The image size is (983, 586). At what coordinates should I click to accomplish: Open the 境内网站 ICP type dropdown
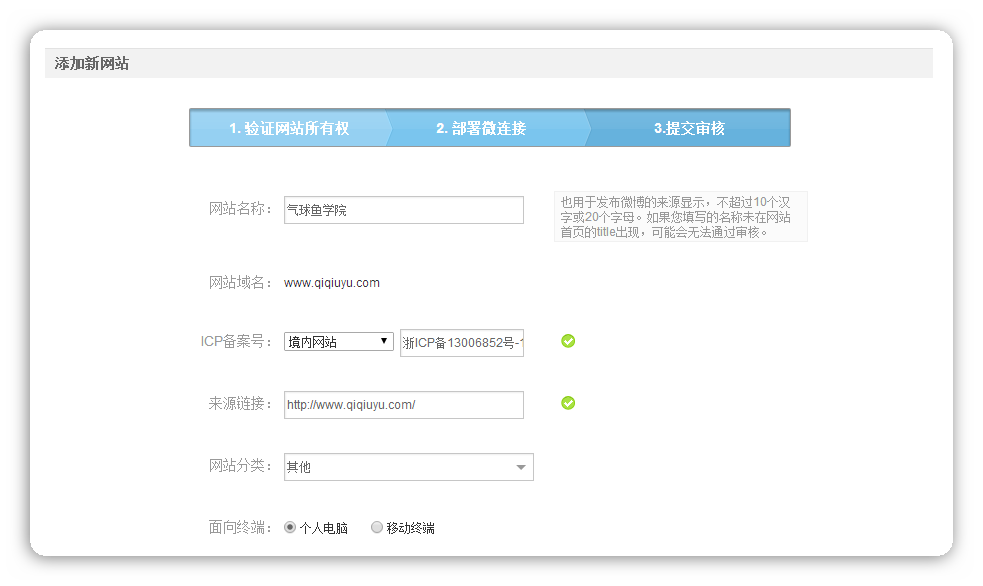(x=338, y=341)
